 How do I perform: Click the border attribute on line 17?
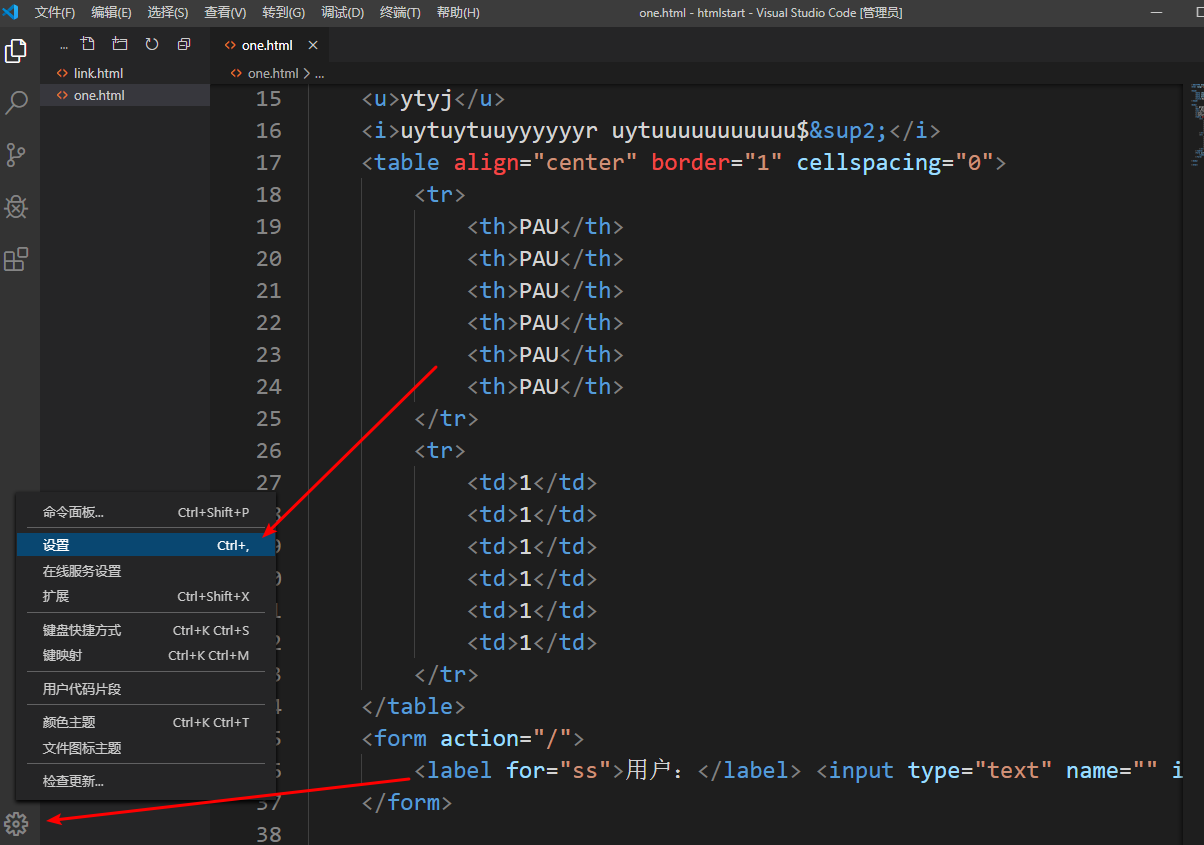tap(690, 162)
